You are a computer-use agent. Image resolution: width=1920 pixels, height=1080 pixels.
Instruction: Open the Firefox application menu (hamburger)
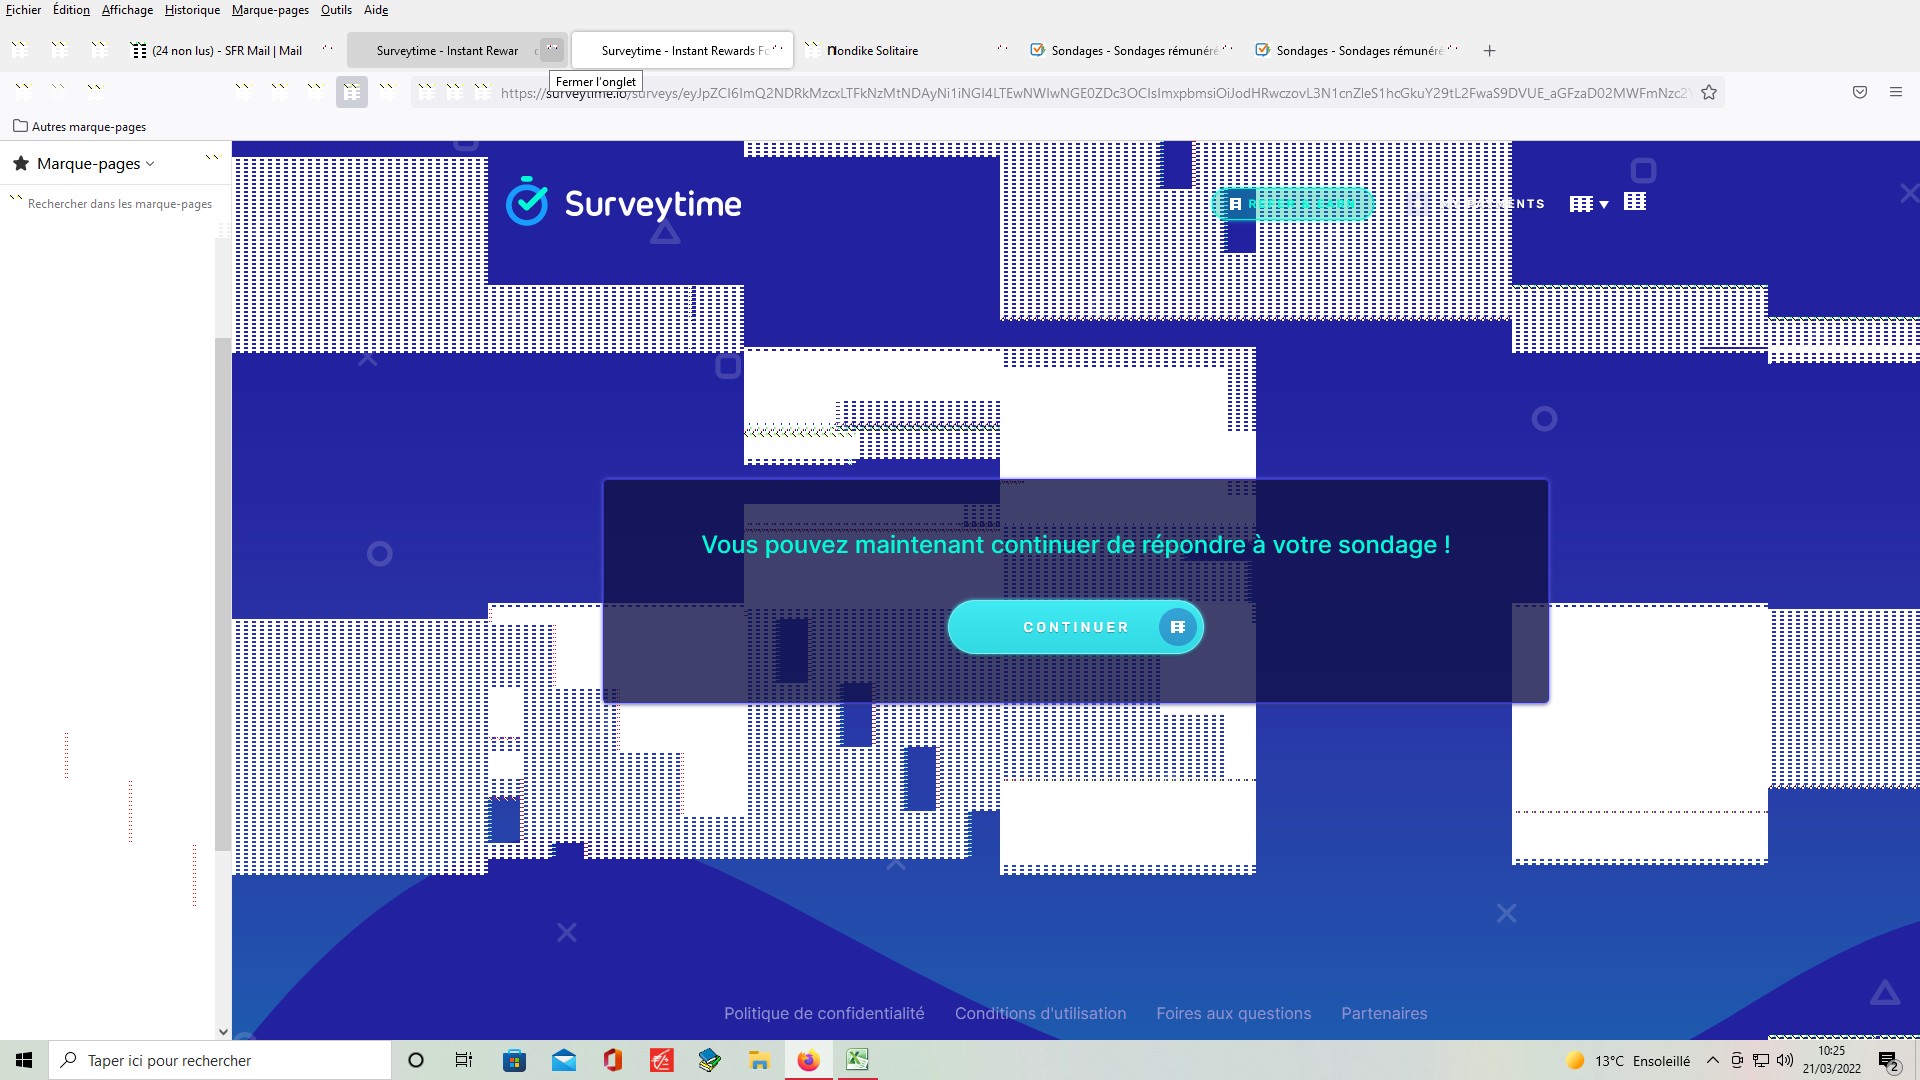click(1896, 92)
